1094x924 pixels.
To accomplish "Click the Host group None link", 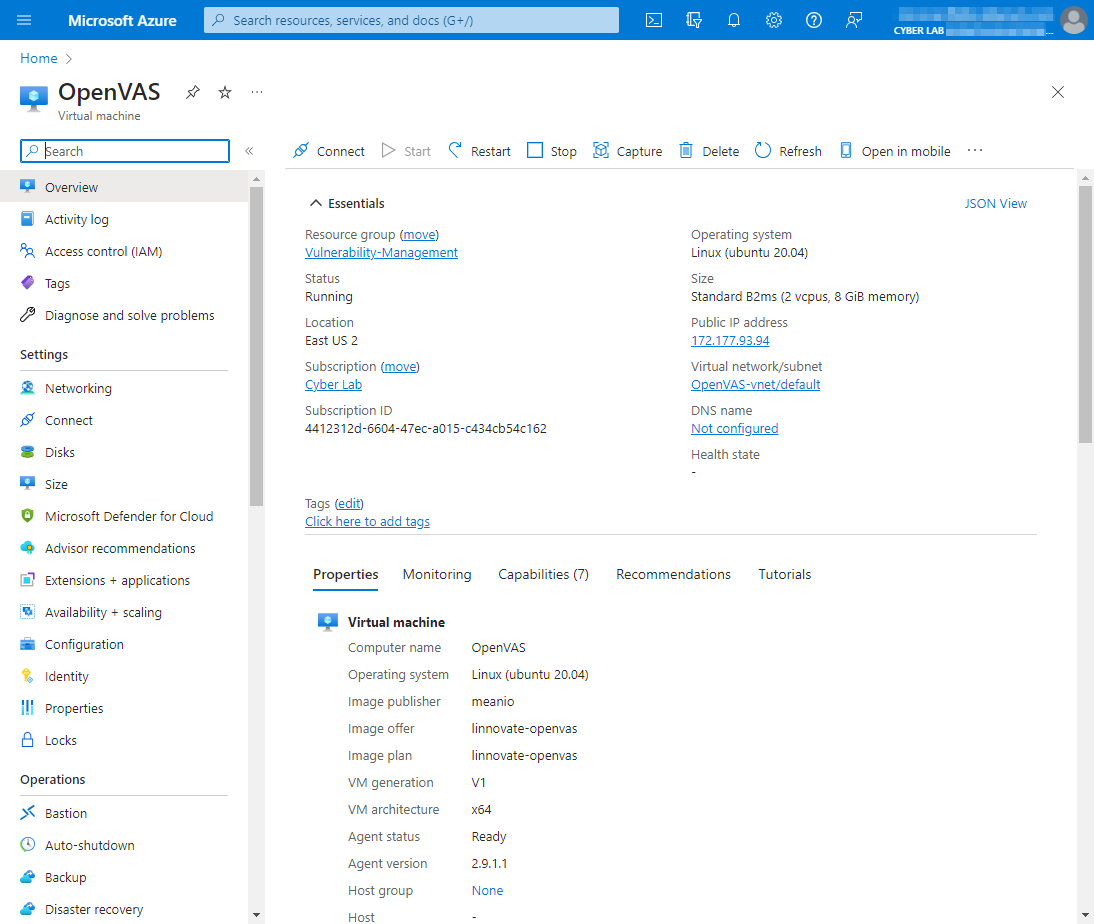I will click(487, 891).
